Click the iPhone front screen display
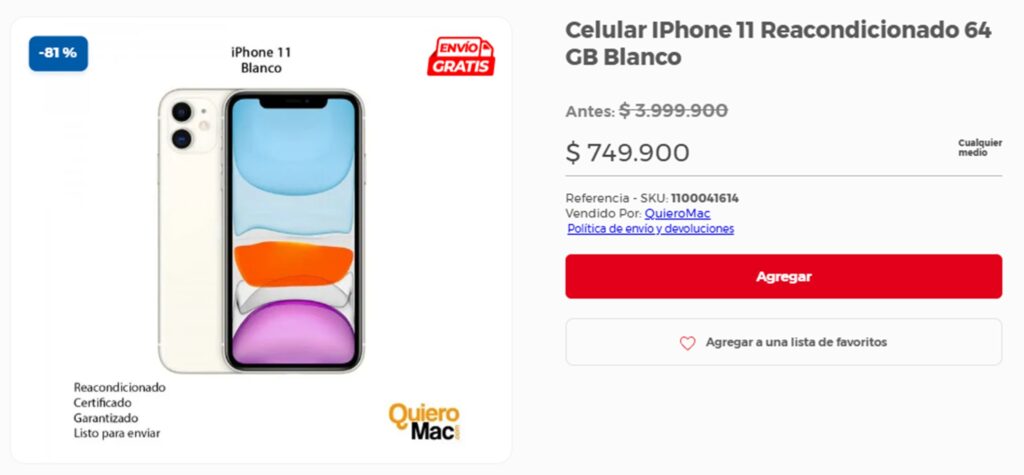This screenshot has width=1024, height=475. coord(294,231)
